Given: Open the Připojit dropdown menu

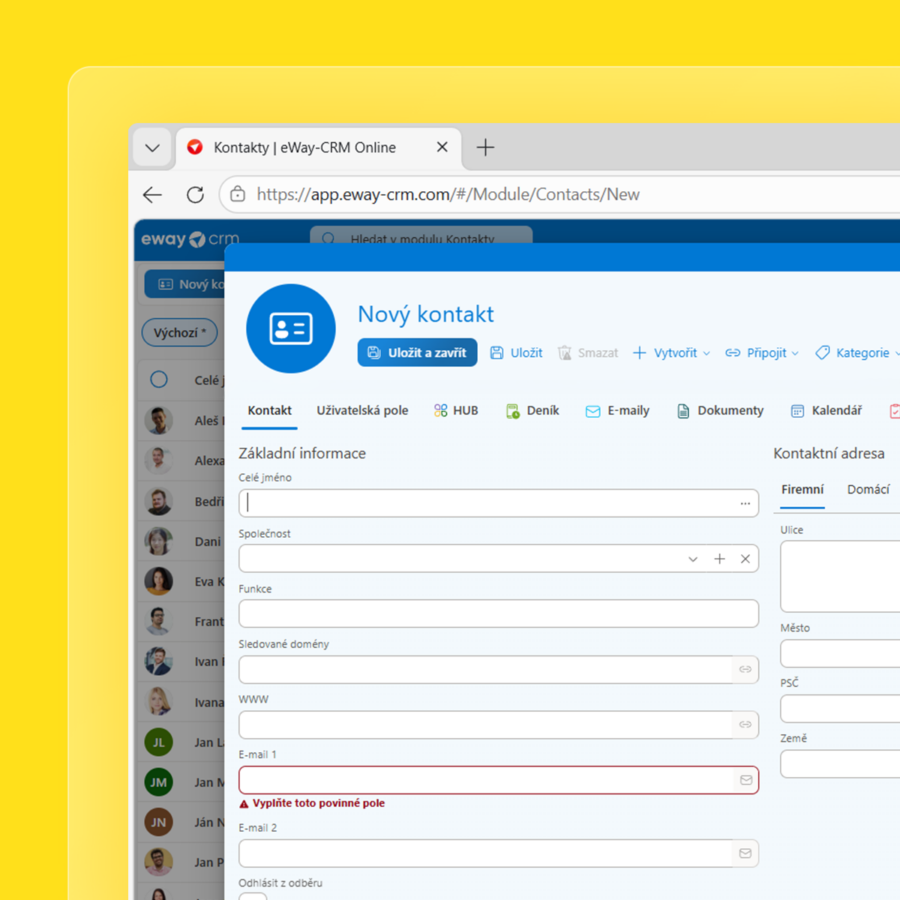Looking at the screenshot, I should tap(762, 353).
